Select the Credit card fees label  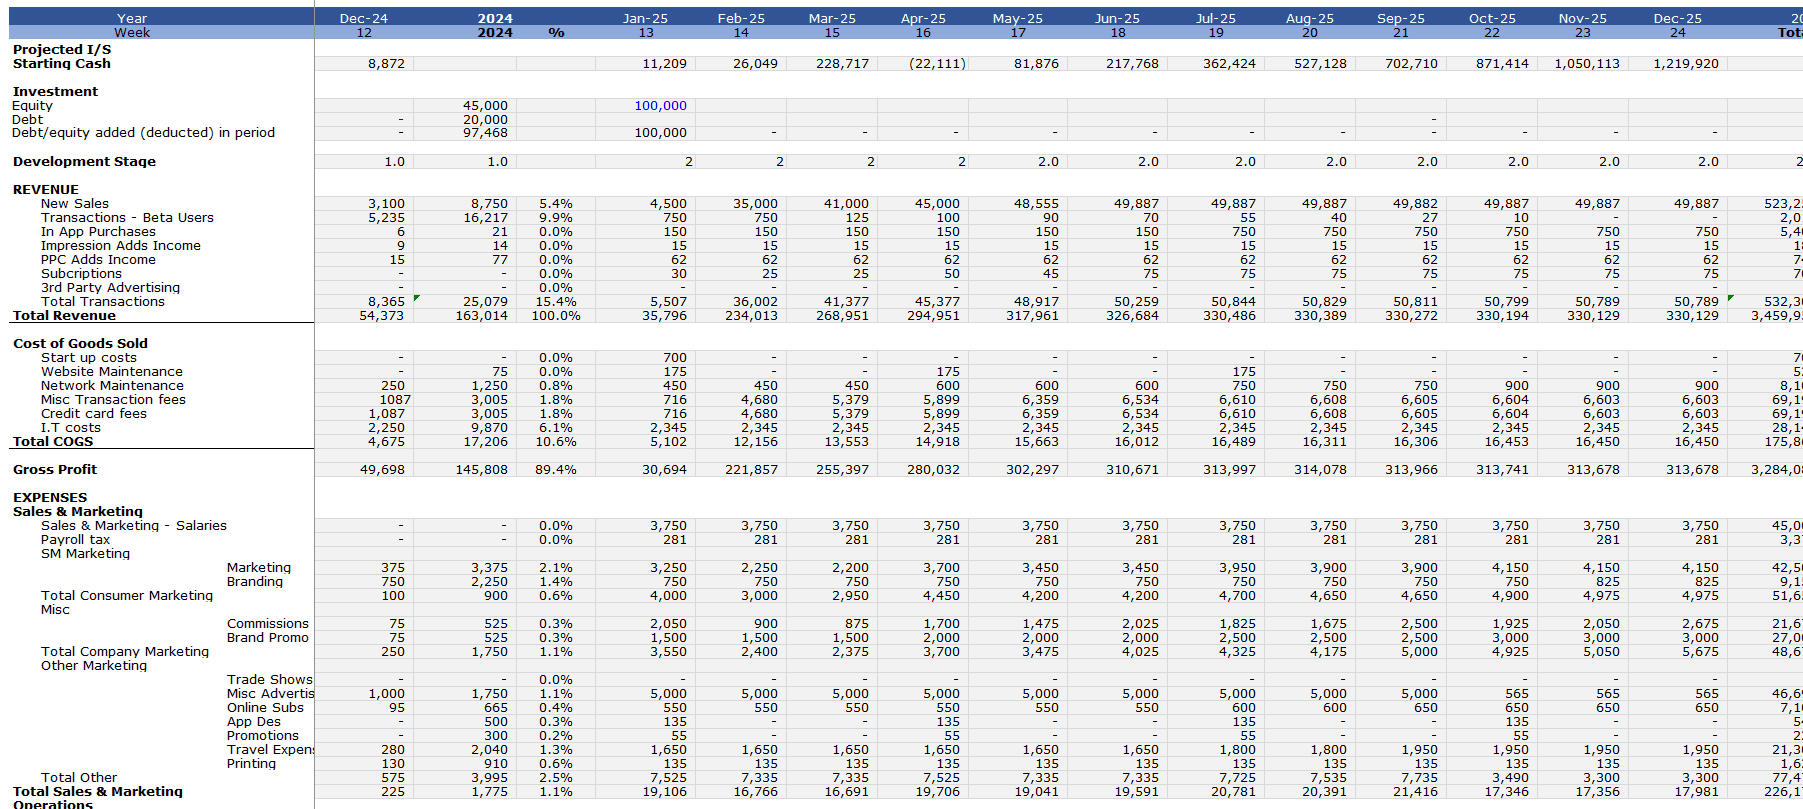point(93,413)
